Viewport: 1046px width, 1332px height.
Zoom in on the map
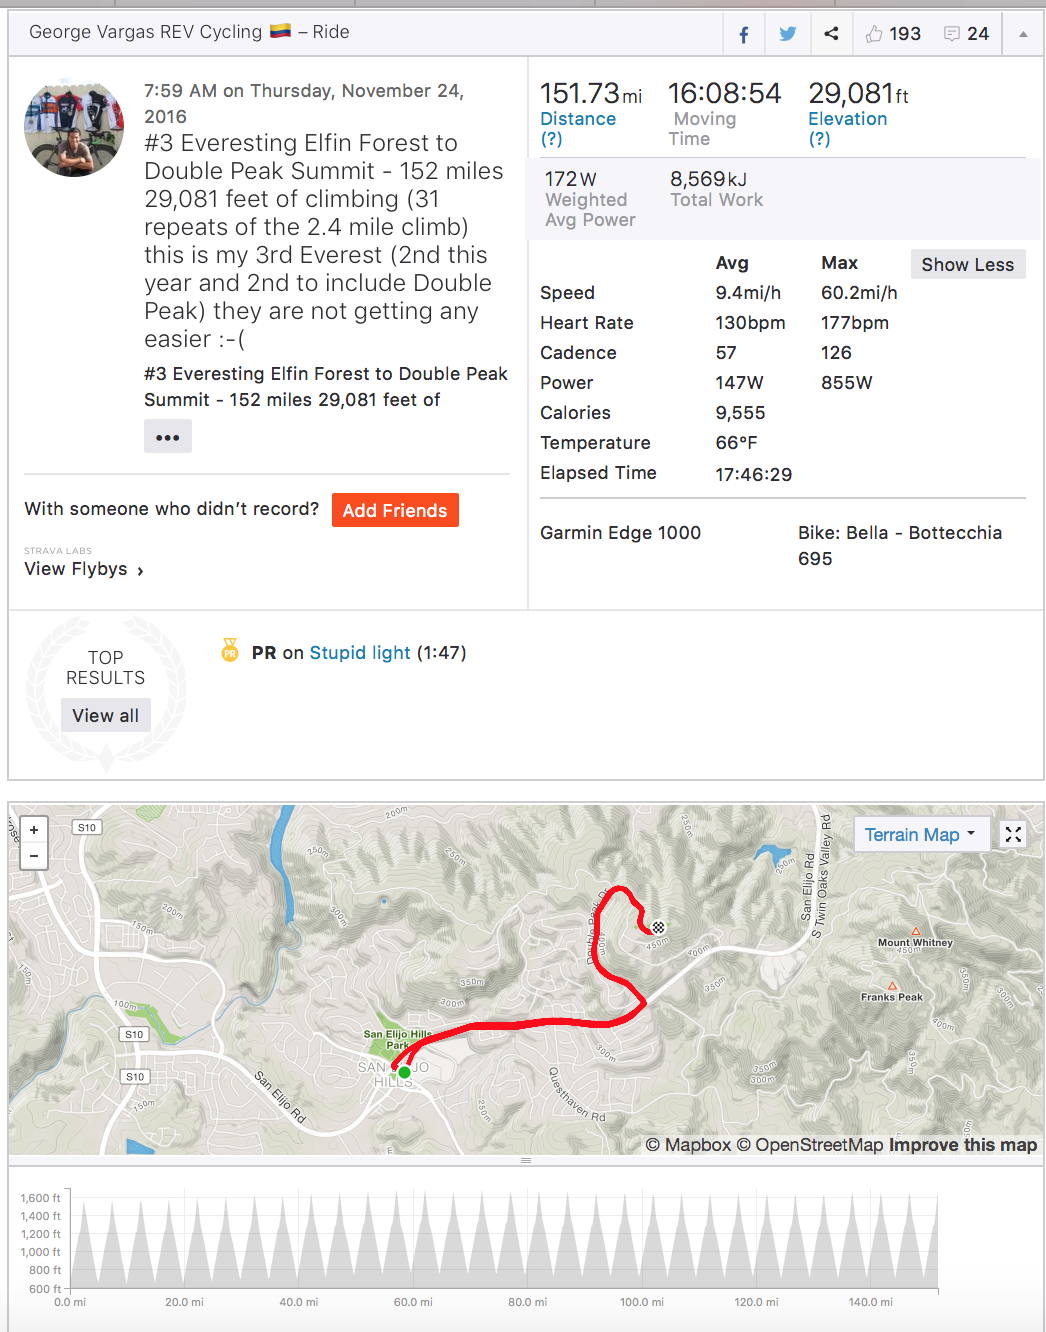pyautogui.click(x=34, y=830)
